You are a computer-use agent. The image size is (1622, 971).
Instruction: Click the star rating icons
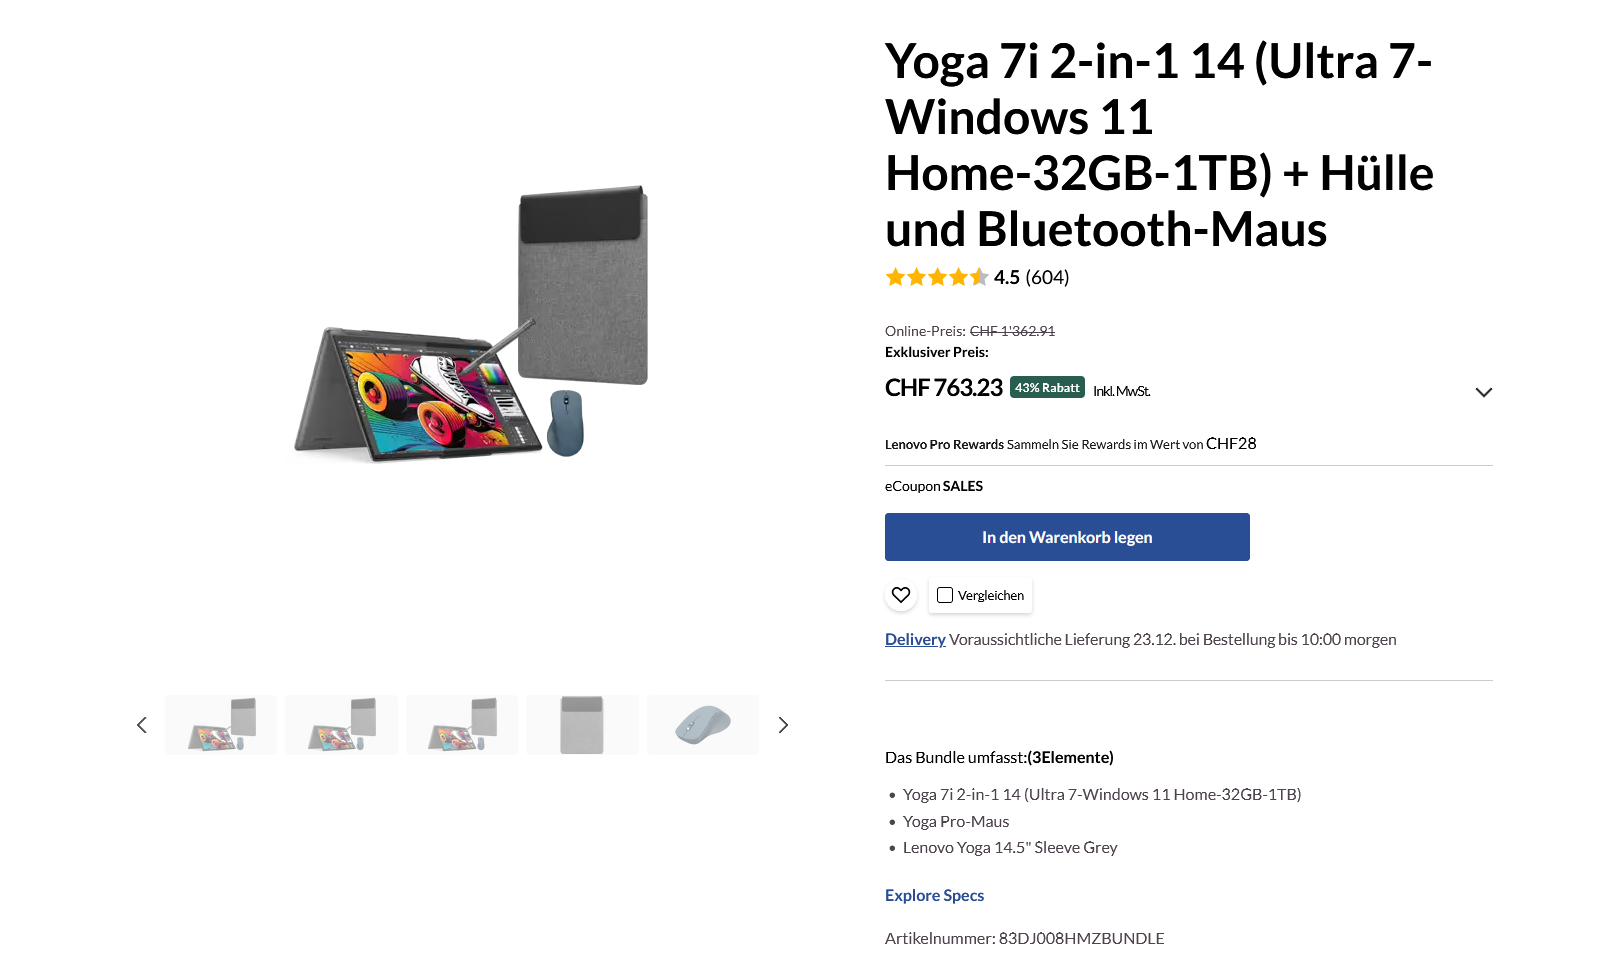(936, 277)
